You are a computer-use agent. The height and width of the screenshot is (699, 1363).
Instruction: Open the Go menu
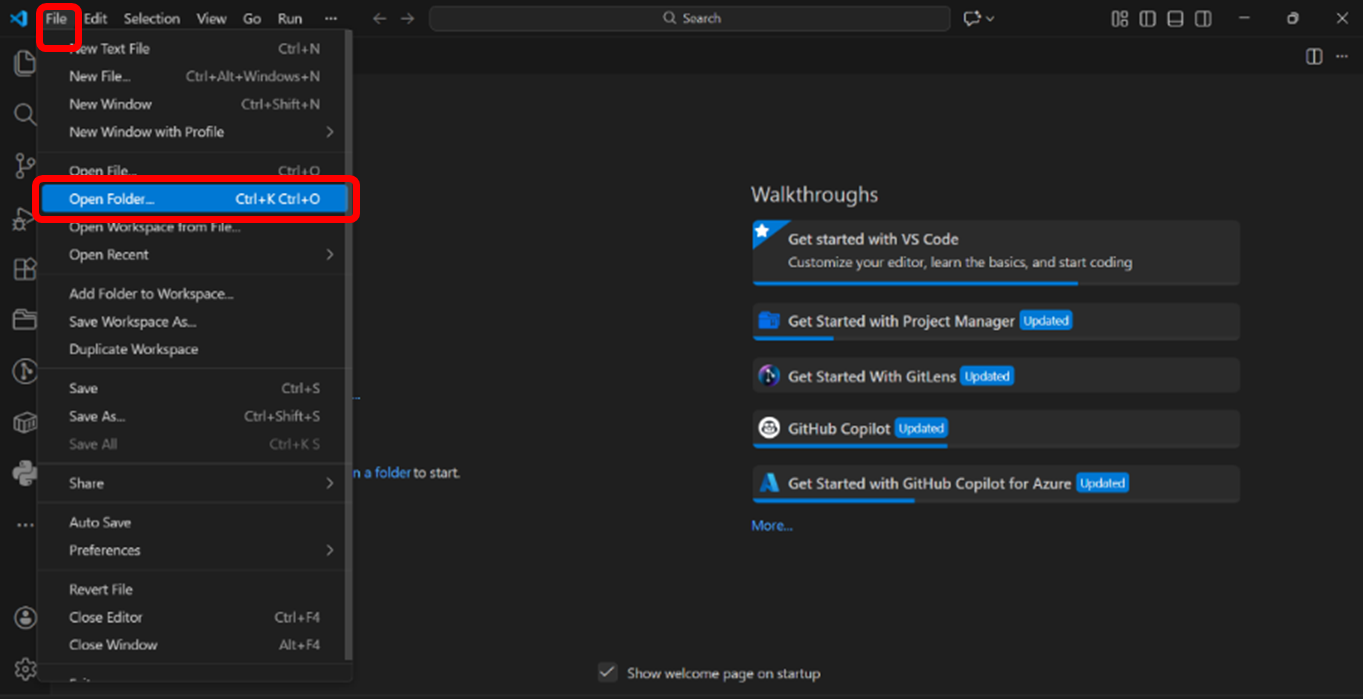tap(252, 18)
